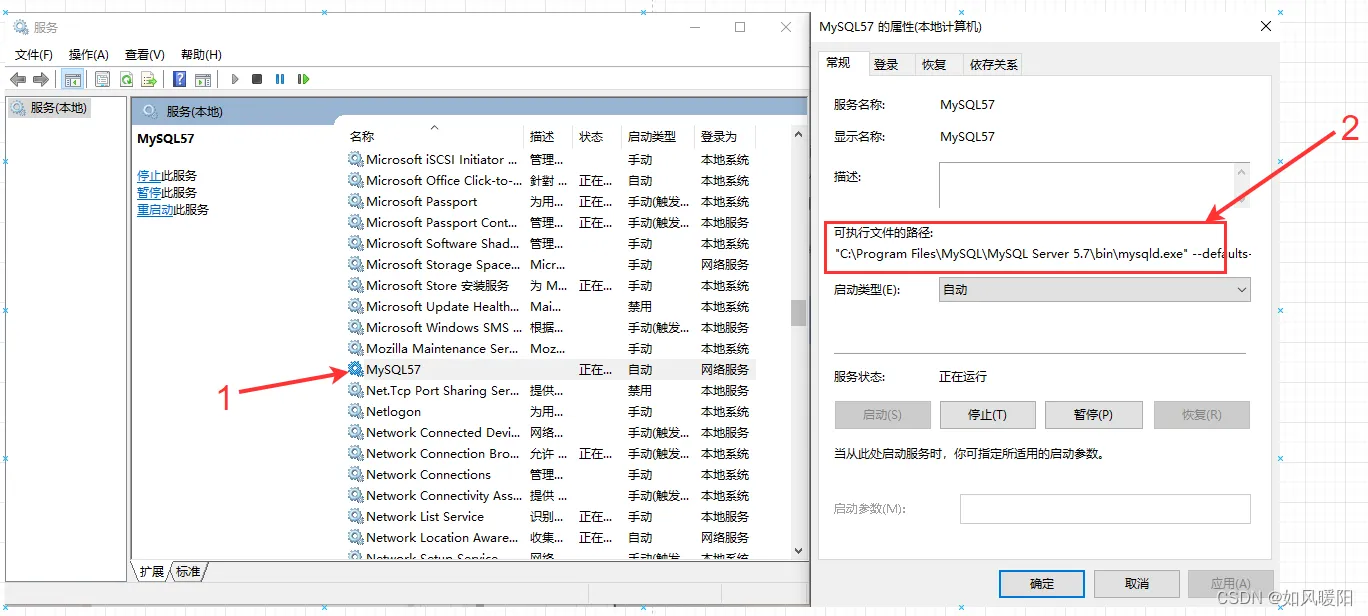This screenshot has height=616, width=1368.
Task: Select the Microsoft Windows SMS row
Action: (x=550, y=328)
